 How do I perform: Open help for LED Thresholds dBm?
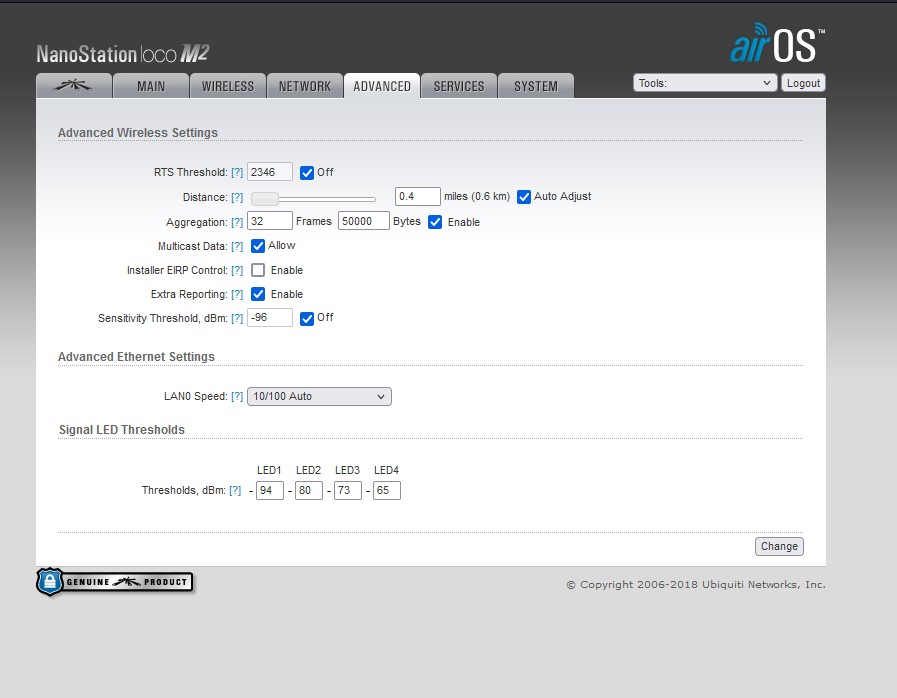235,490
